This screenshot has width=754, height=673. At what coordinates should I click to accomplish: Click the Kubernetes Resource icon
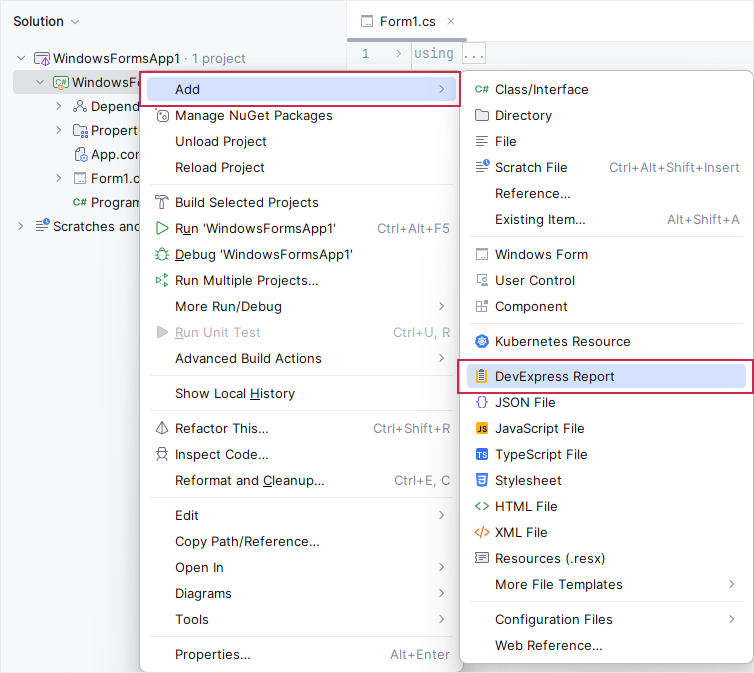click(x=481, y=341)
